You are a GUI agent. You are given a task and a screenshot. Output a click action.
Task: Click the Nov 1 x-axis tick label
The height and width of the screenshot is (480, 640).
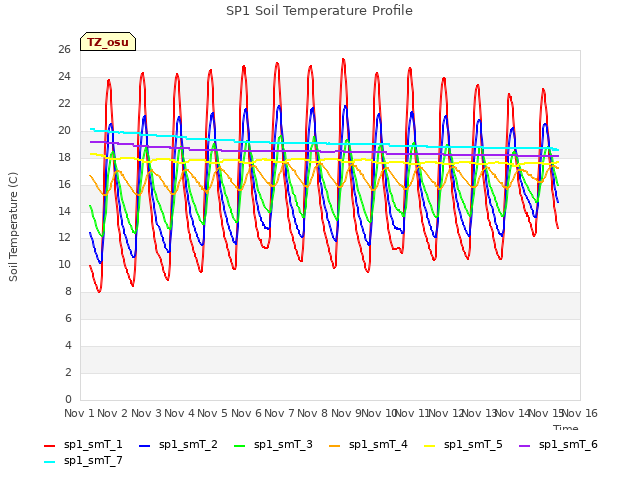[79, 413]
